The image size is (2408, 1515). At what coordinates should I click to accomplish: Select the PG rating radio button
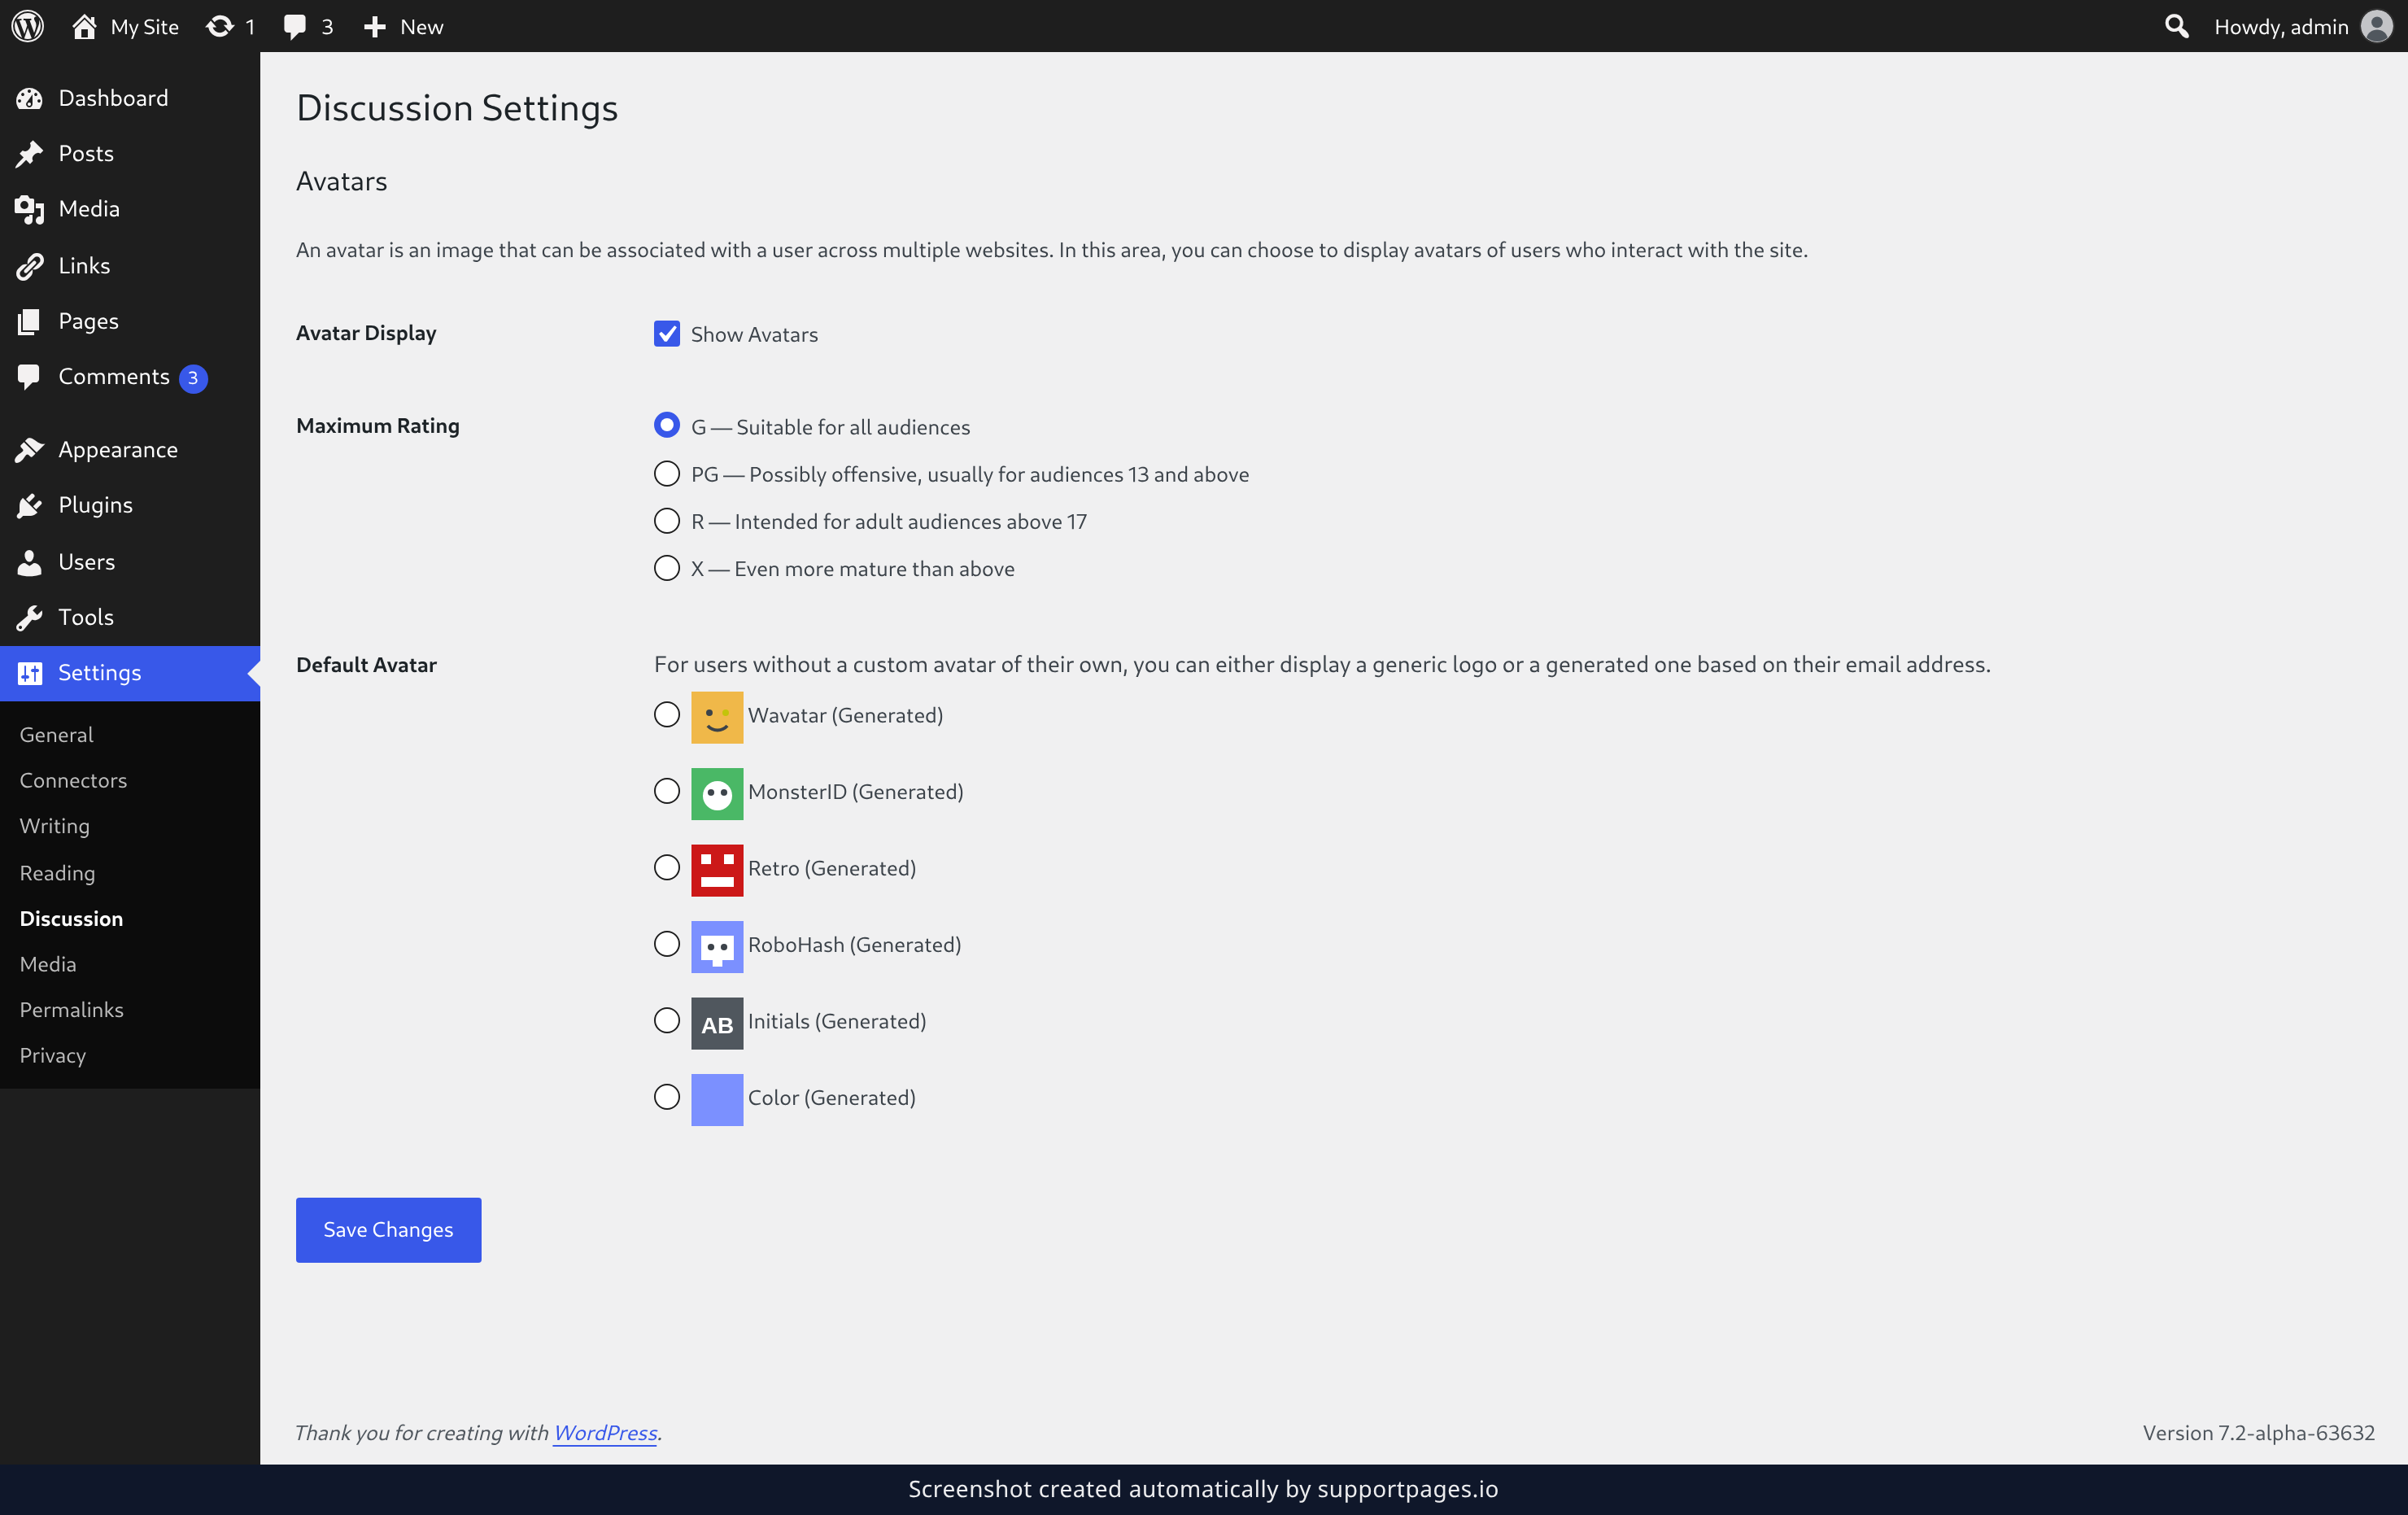pyautogui.click(x=667, y=474)
